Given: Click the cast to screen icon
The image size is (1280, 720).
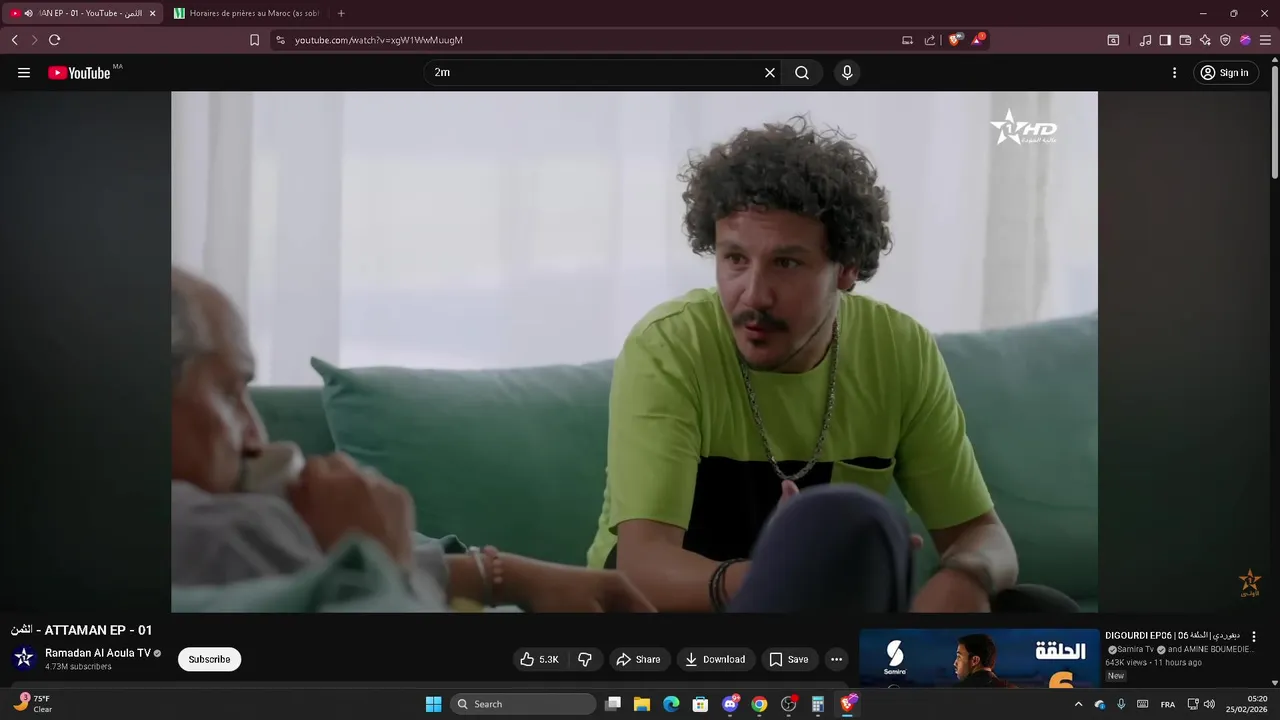Looking at the screenshot, I should 907,40.
